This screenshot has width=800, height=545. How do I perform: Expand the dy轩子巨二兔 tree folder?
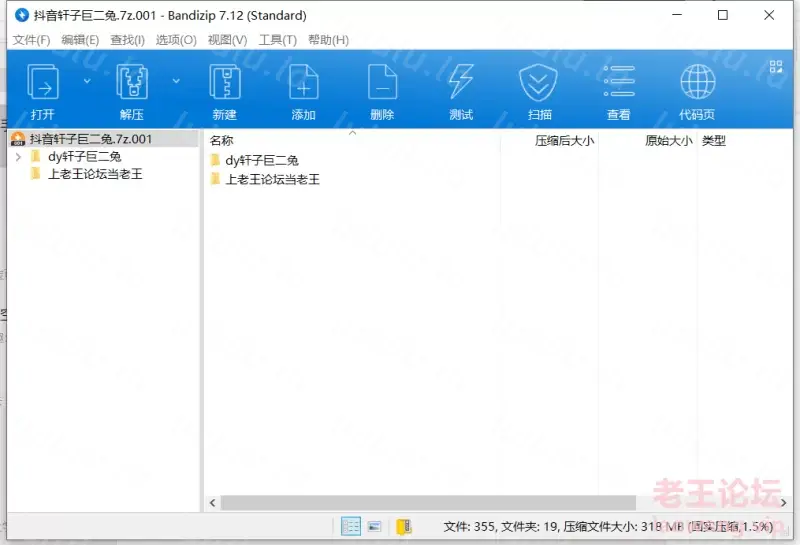coord(18,157)
